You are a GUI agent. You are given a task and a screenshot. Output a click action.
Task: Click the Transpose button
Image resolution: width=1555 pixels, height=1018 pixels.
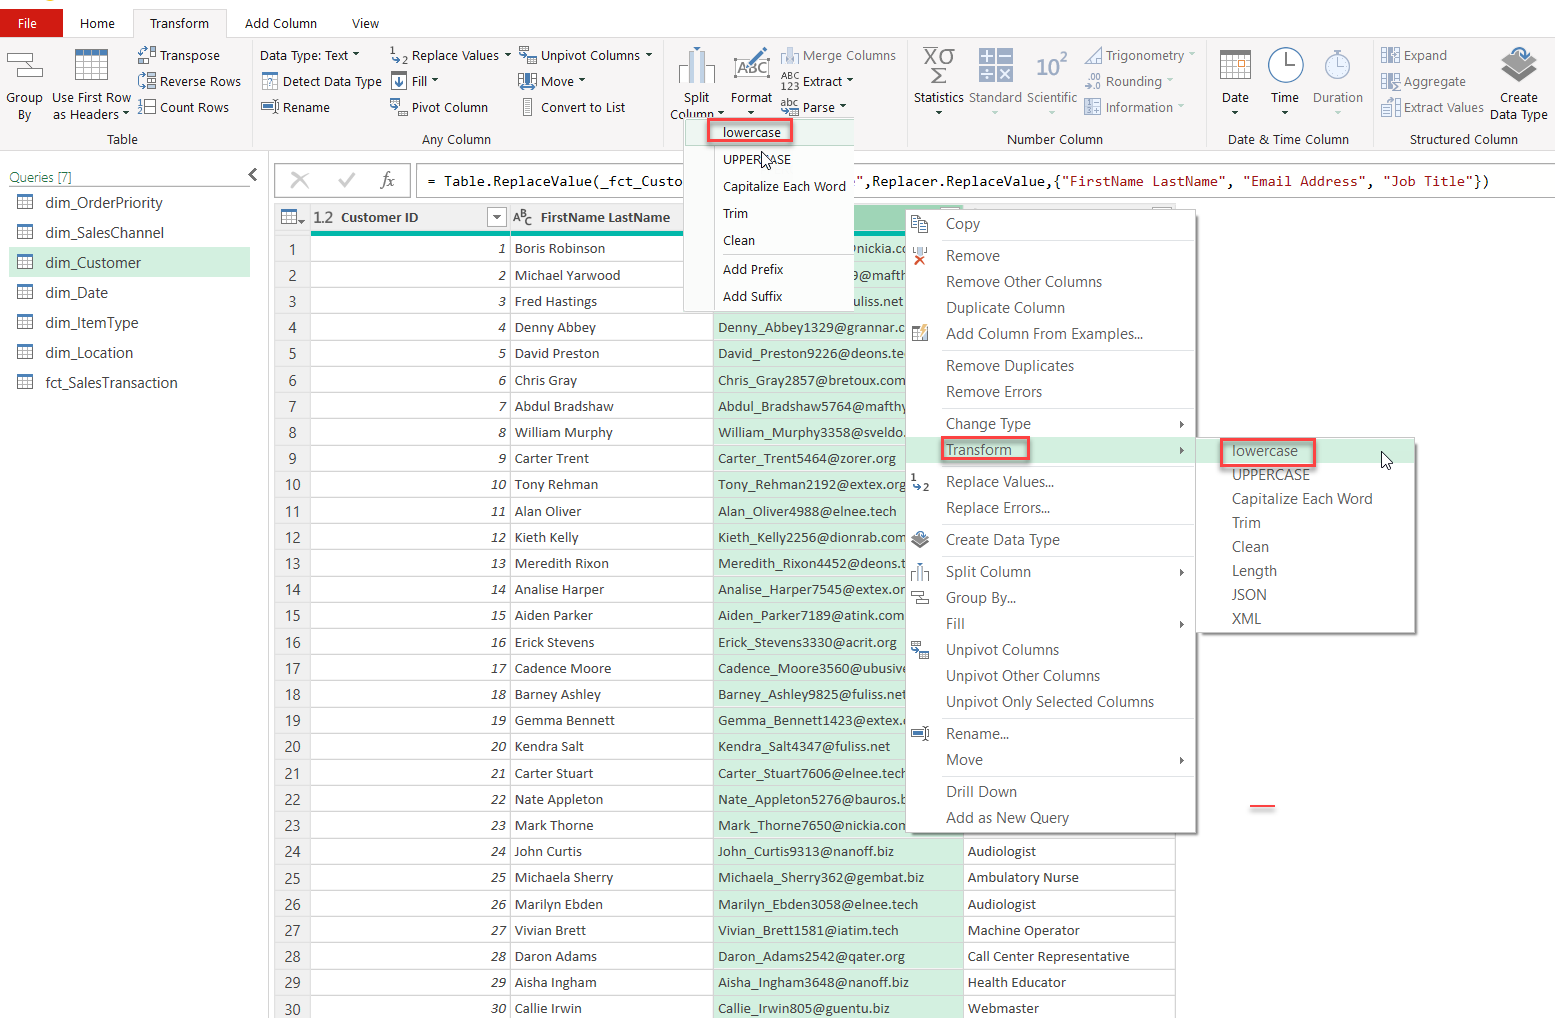[x=179, y=55]
